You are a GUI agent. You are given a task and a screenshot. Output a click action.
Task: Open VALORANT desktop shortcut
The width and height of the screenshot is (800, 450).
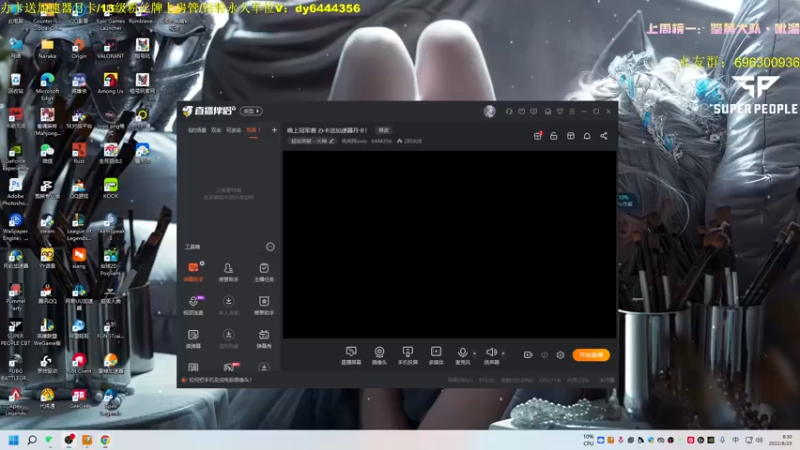[x=110, y=48]
